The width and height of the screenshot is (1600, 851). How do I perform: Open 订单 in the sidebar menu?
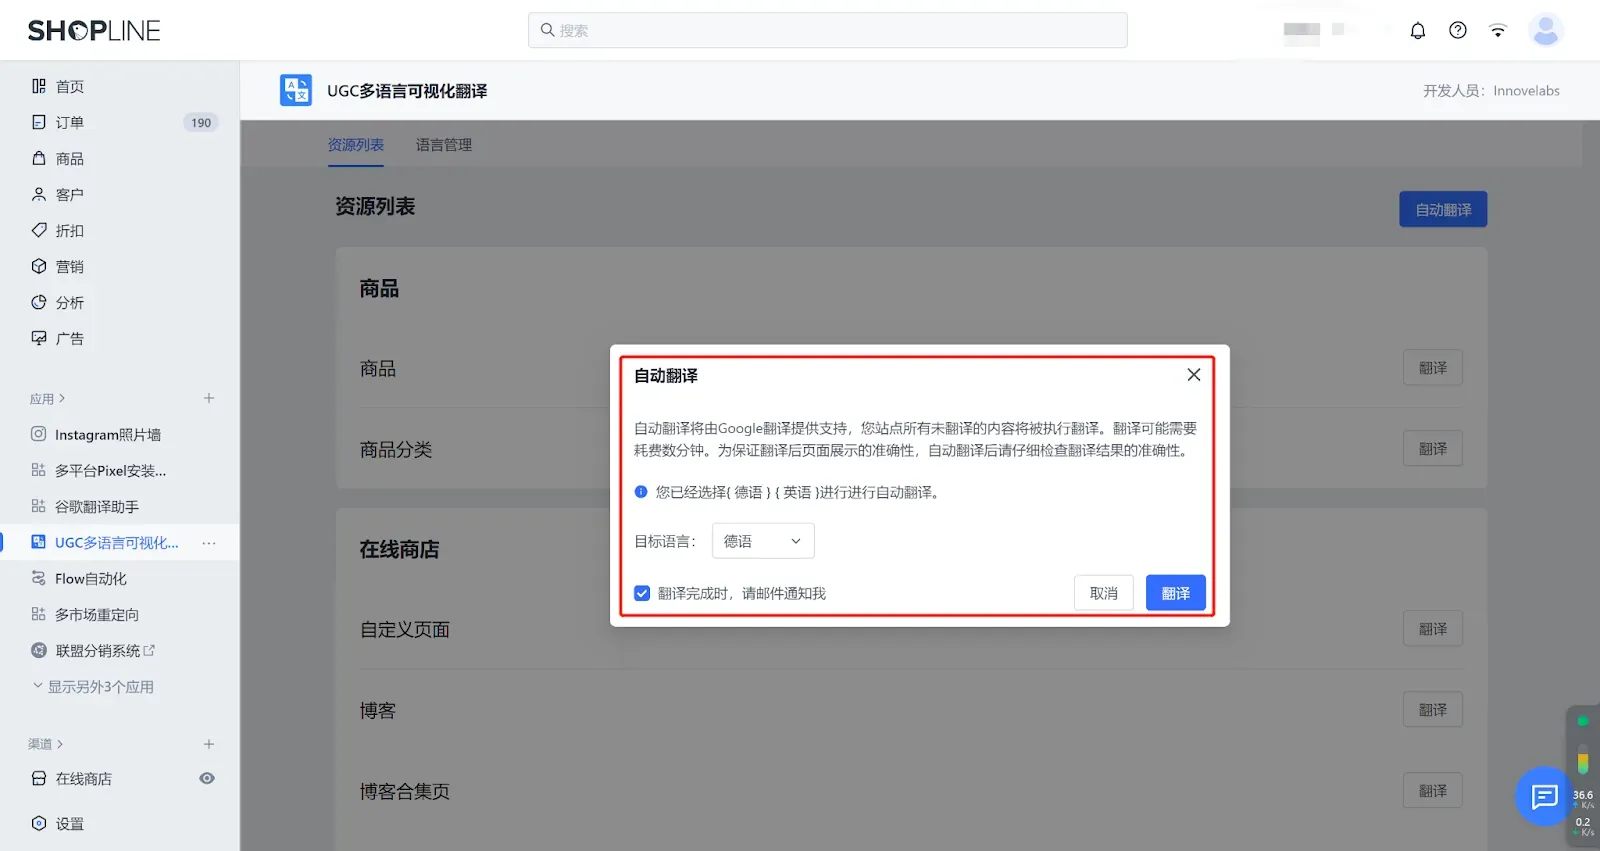click(70, 123)
